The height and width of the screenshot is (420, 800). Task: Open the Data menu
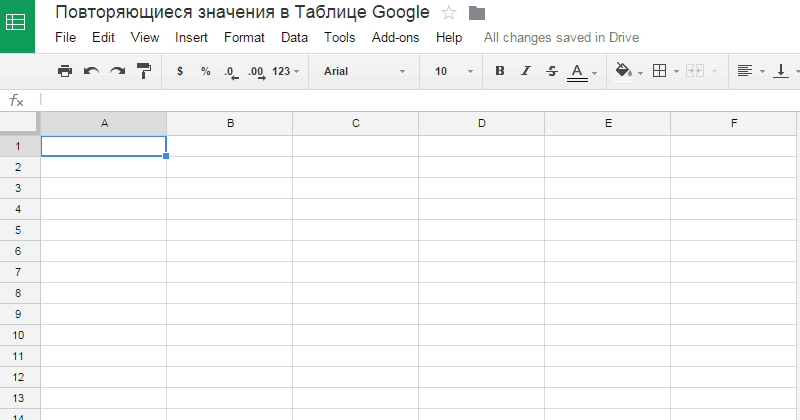(294, 38)
